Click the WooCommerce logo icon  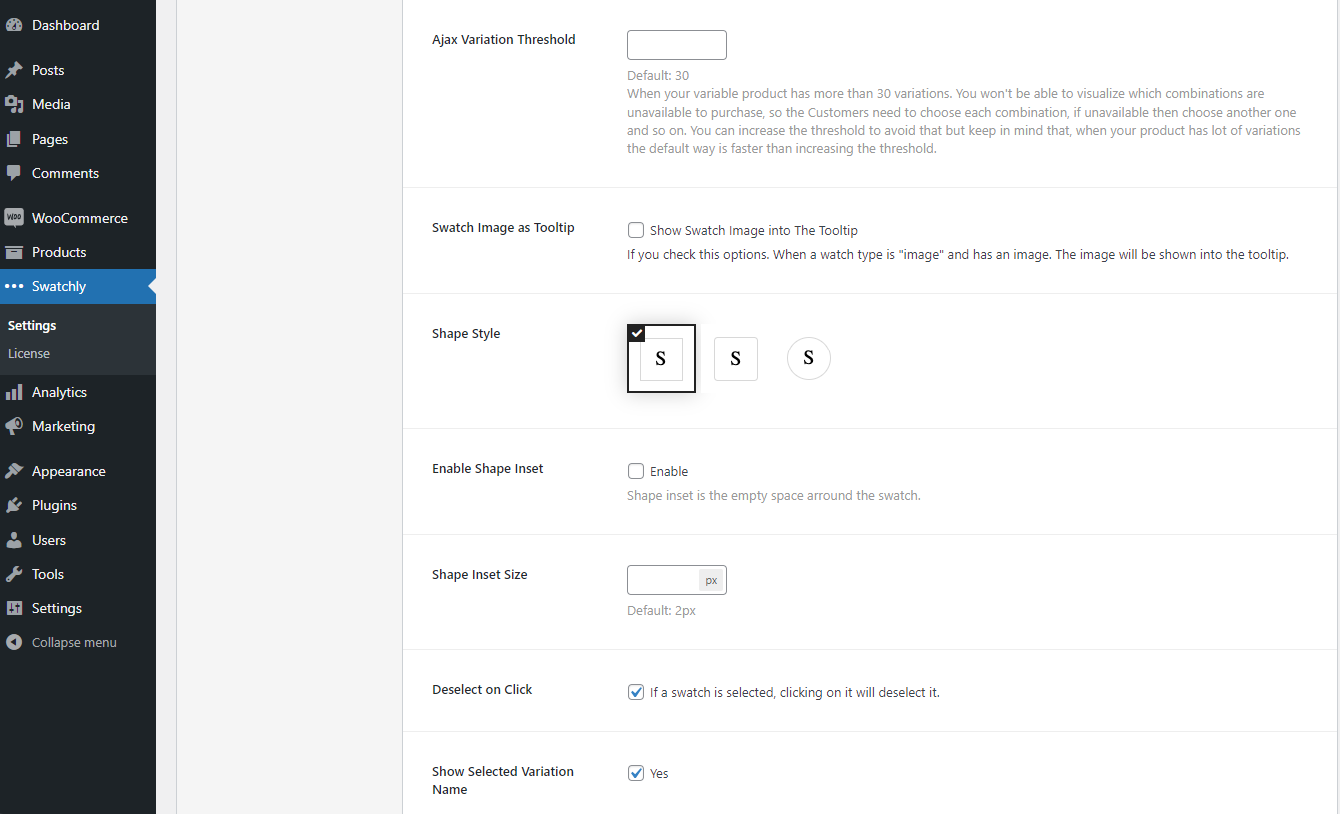[x=14, y=218]
